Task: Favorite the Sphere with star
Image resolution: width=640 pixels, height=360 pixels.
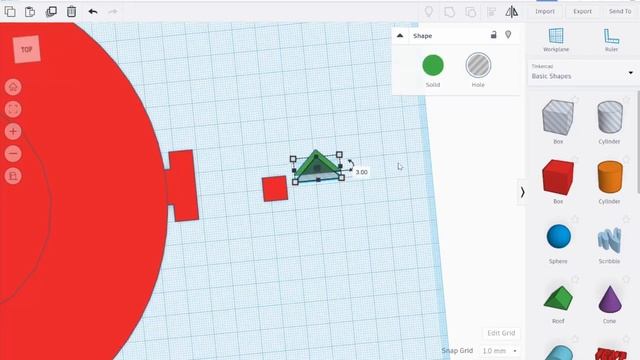Action: click(x=575, y=220)
